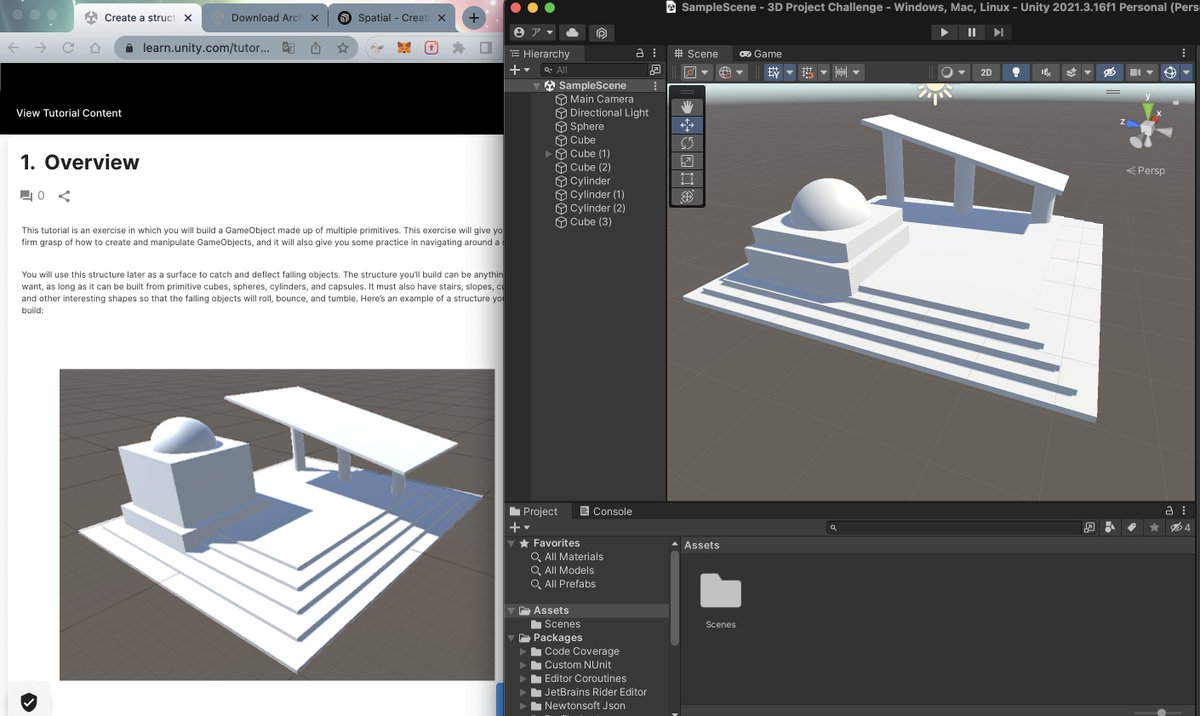Switch to the Scene tab

coord(695,54)
